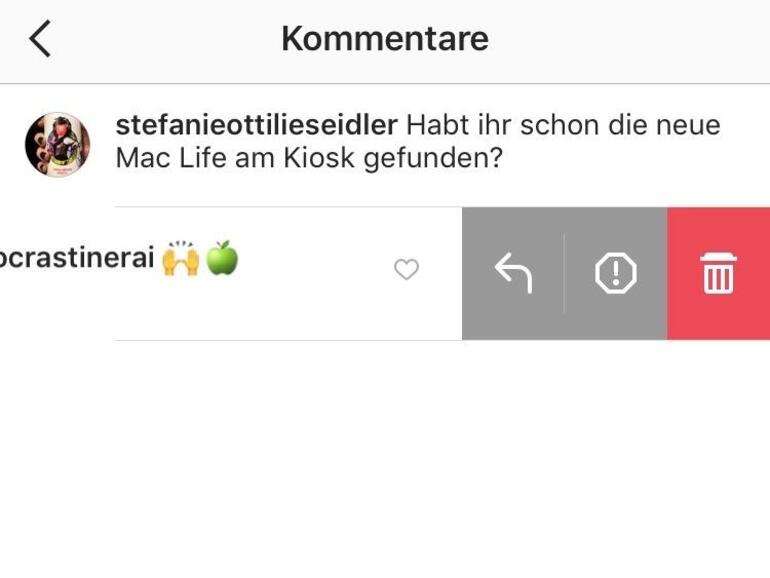Viewport: 770px width, 578px height.
Task: Tap the empty white area below the comment
Action: tap(385, 450)
